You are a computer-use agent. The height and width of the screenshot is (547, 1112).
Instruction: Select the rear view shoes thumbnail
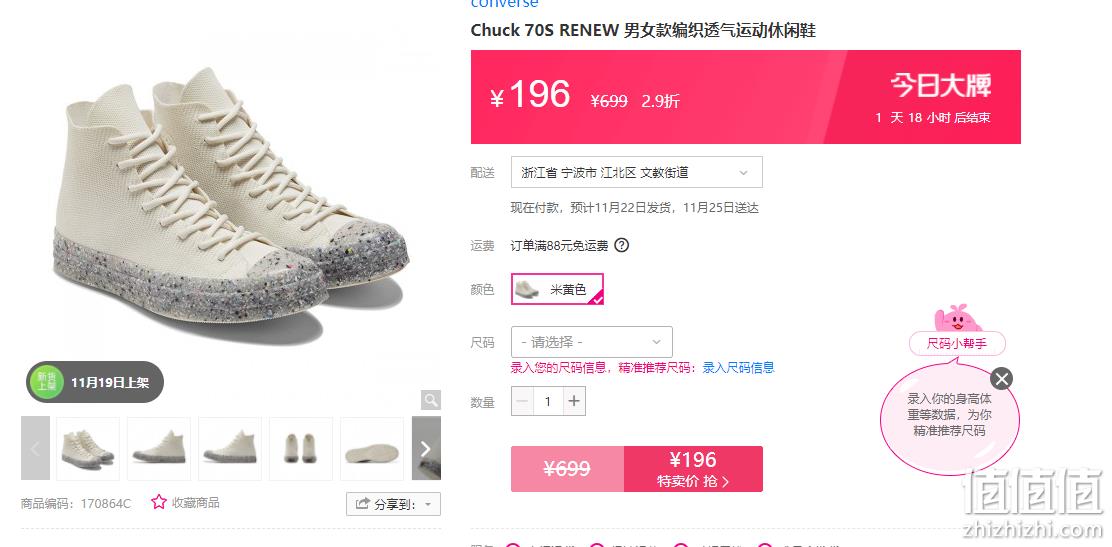pos(301,448)
